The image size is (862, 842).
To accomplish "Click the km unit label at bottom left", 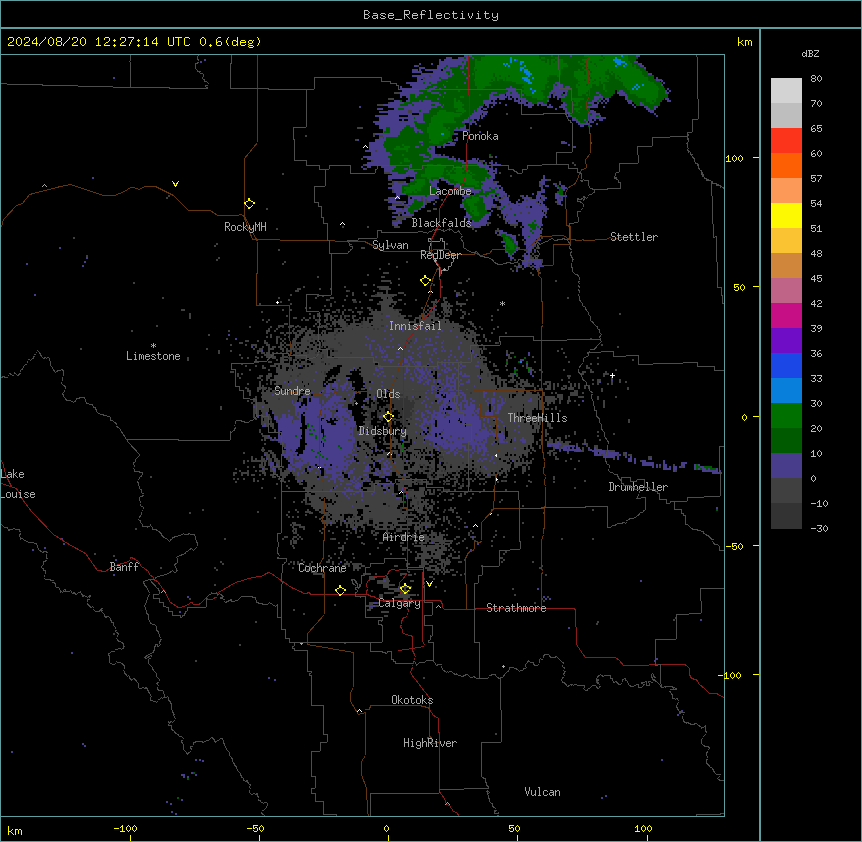I will pyautogui.click(x=15, y=830).
